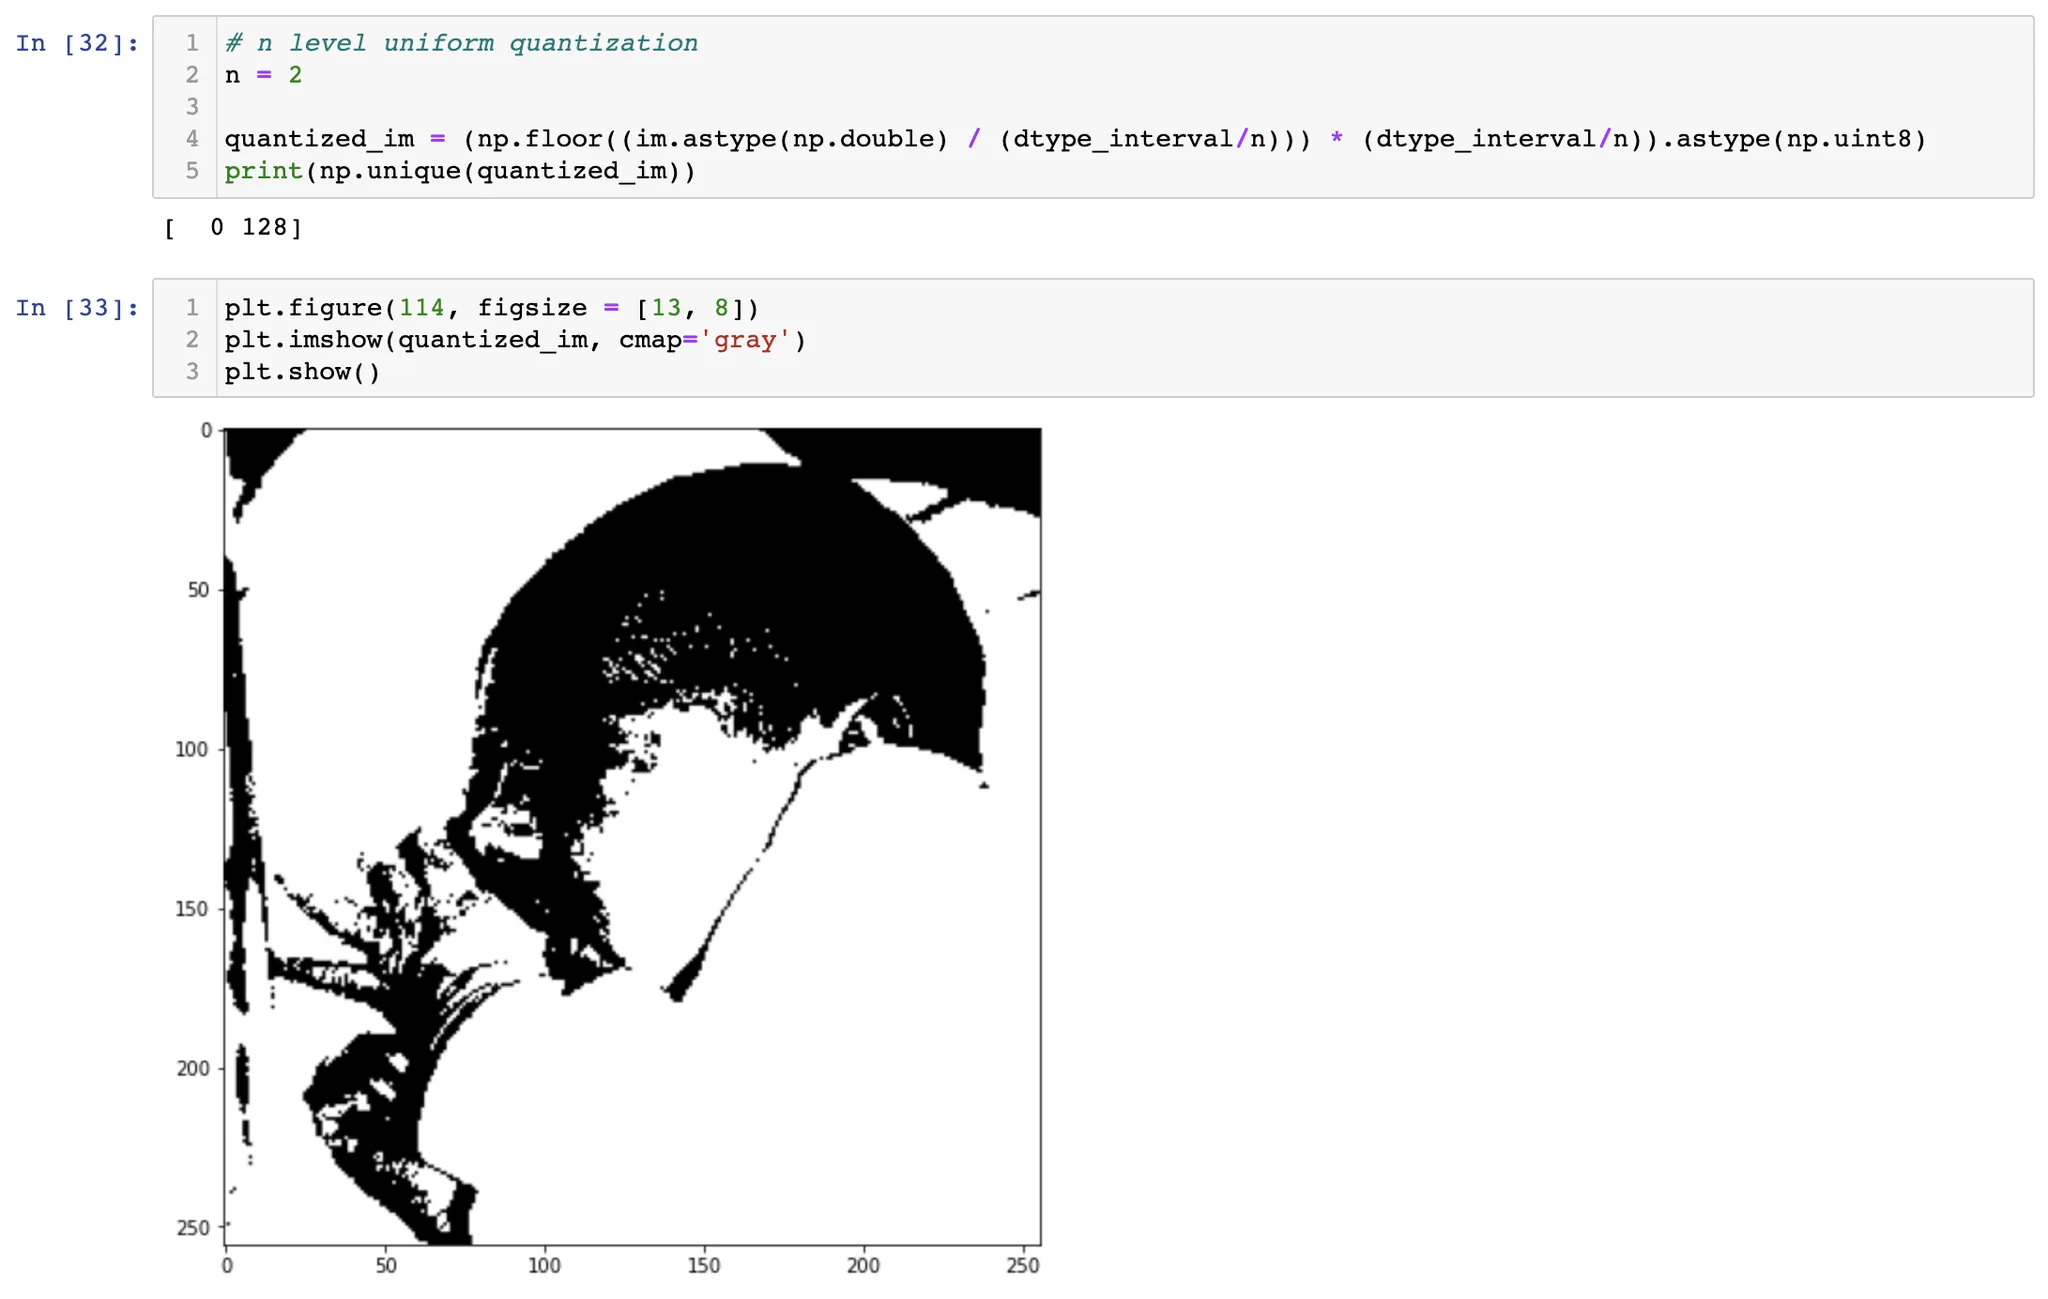2048x1299 pixels.
Task: Click astype(np.uint8) at end of line 4
Action: (x=1800, y=139)
